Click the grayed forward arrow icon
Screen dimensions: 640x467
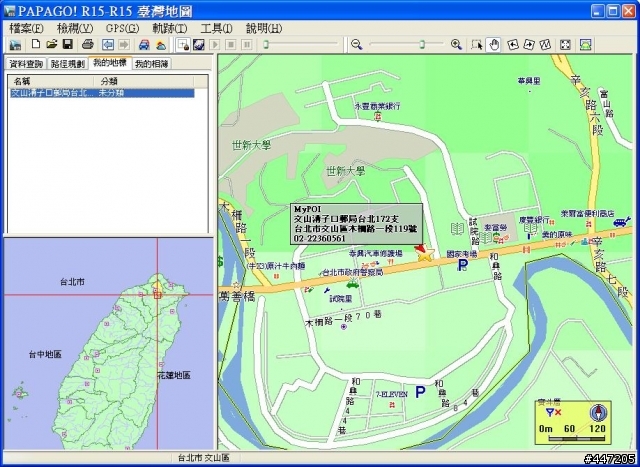point(124,44)
